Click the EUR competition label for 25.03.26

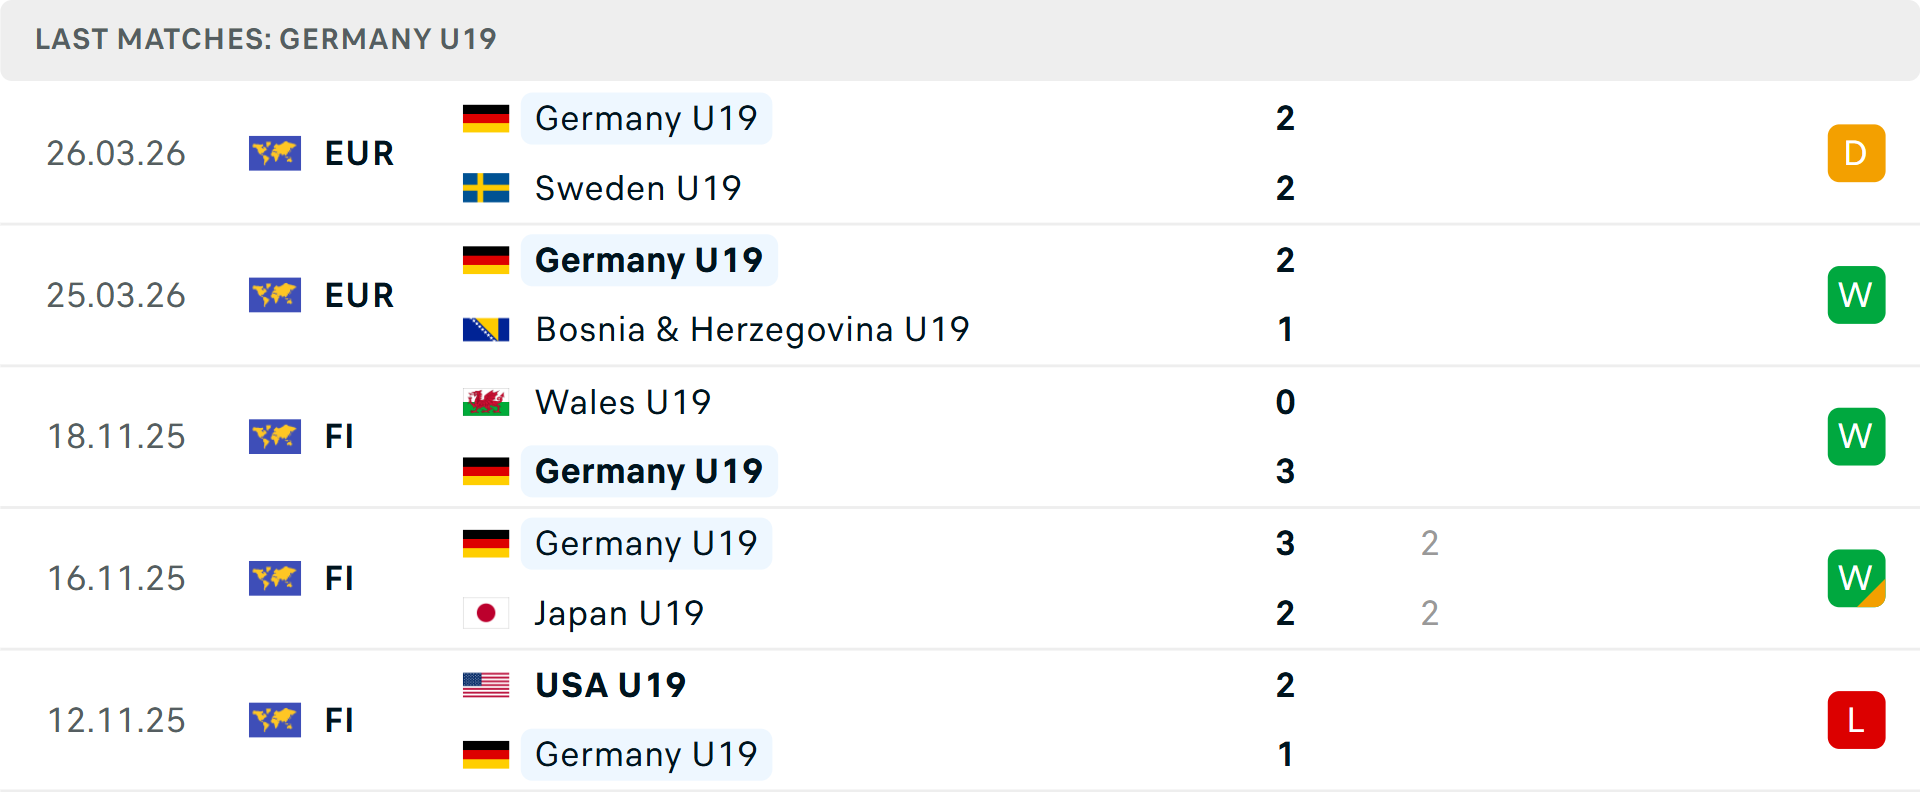click(359, 295)
